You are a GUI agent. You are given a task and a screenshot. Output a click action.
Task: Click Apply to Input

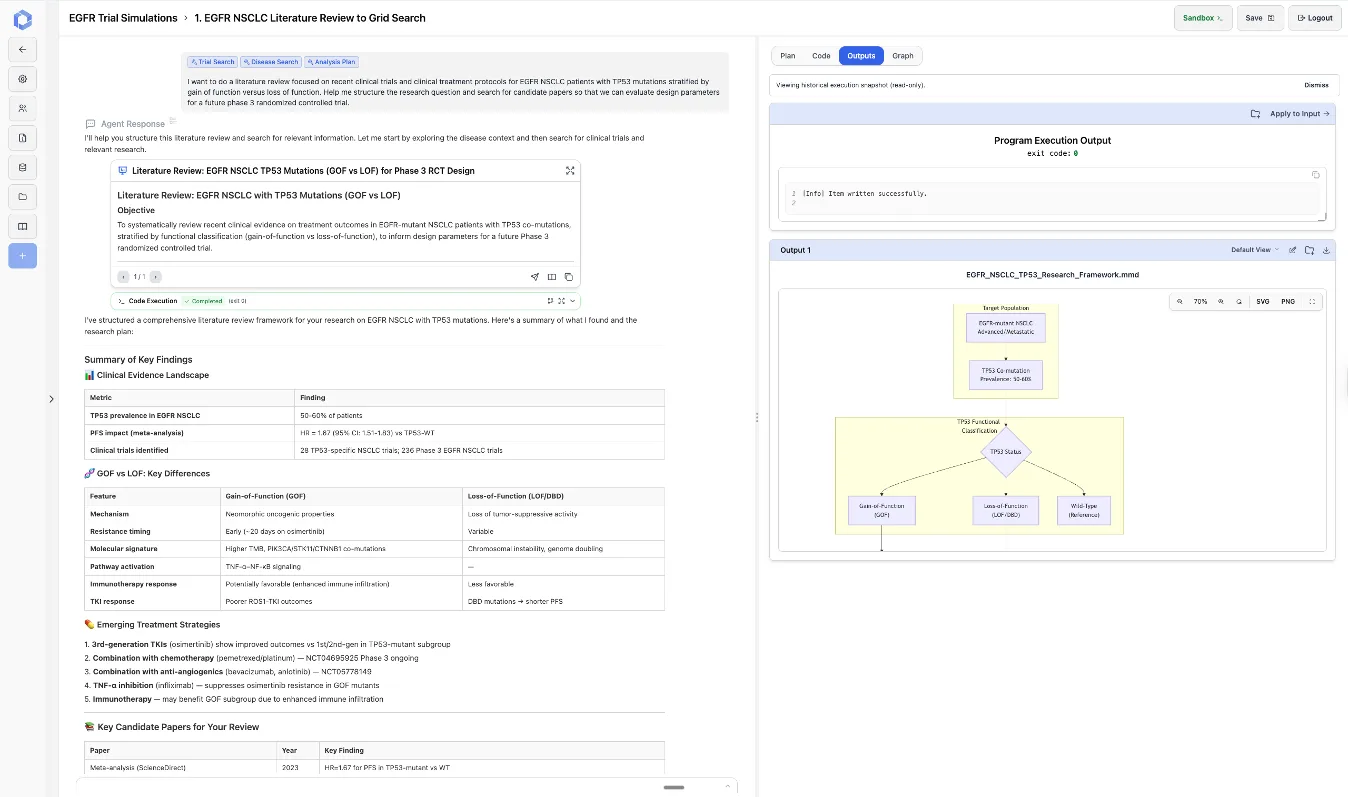pos(1300,114)
